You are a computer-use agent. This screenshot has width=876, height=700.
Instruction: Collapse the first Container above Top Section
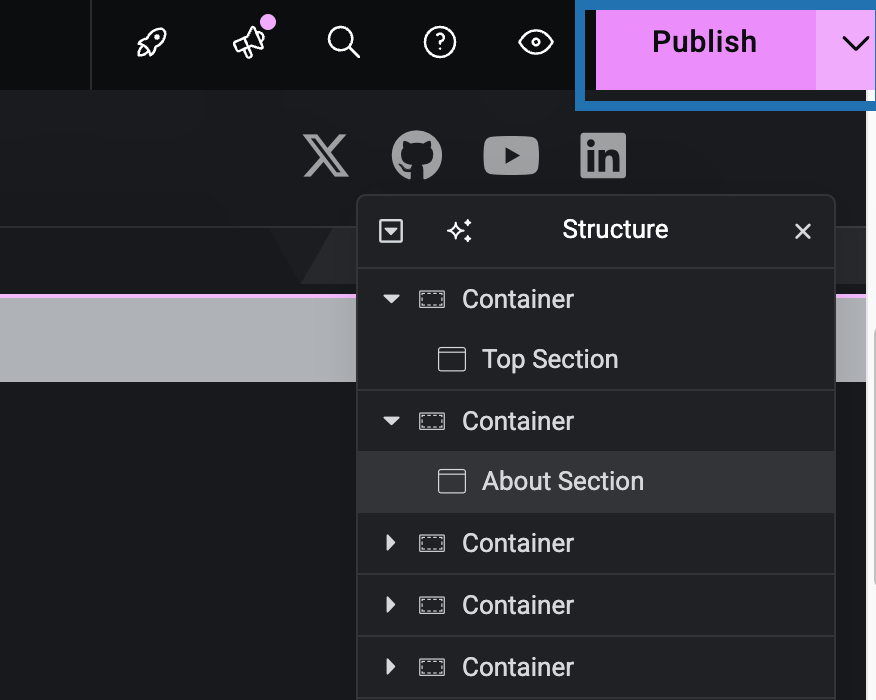point(392,299)
